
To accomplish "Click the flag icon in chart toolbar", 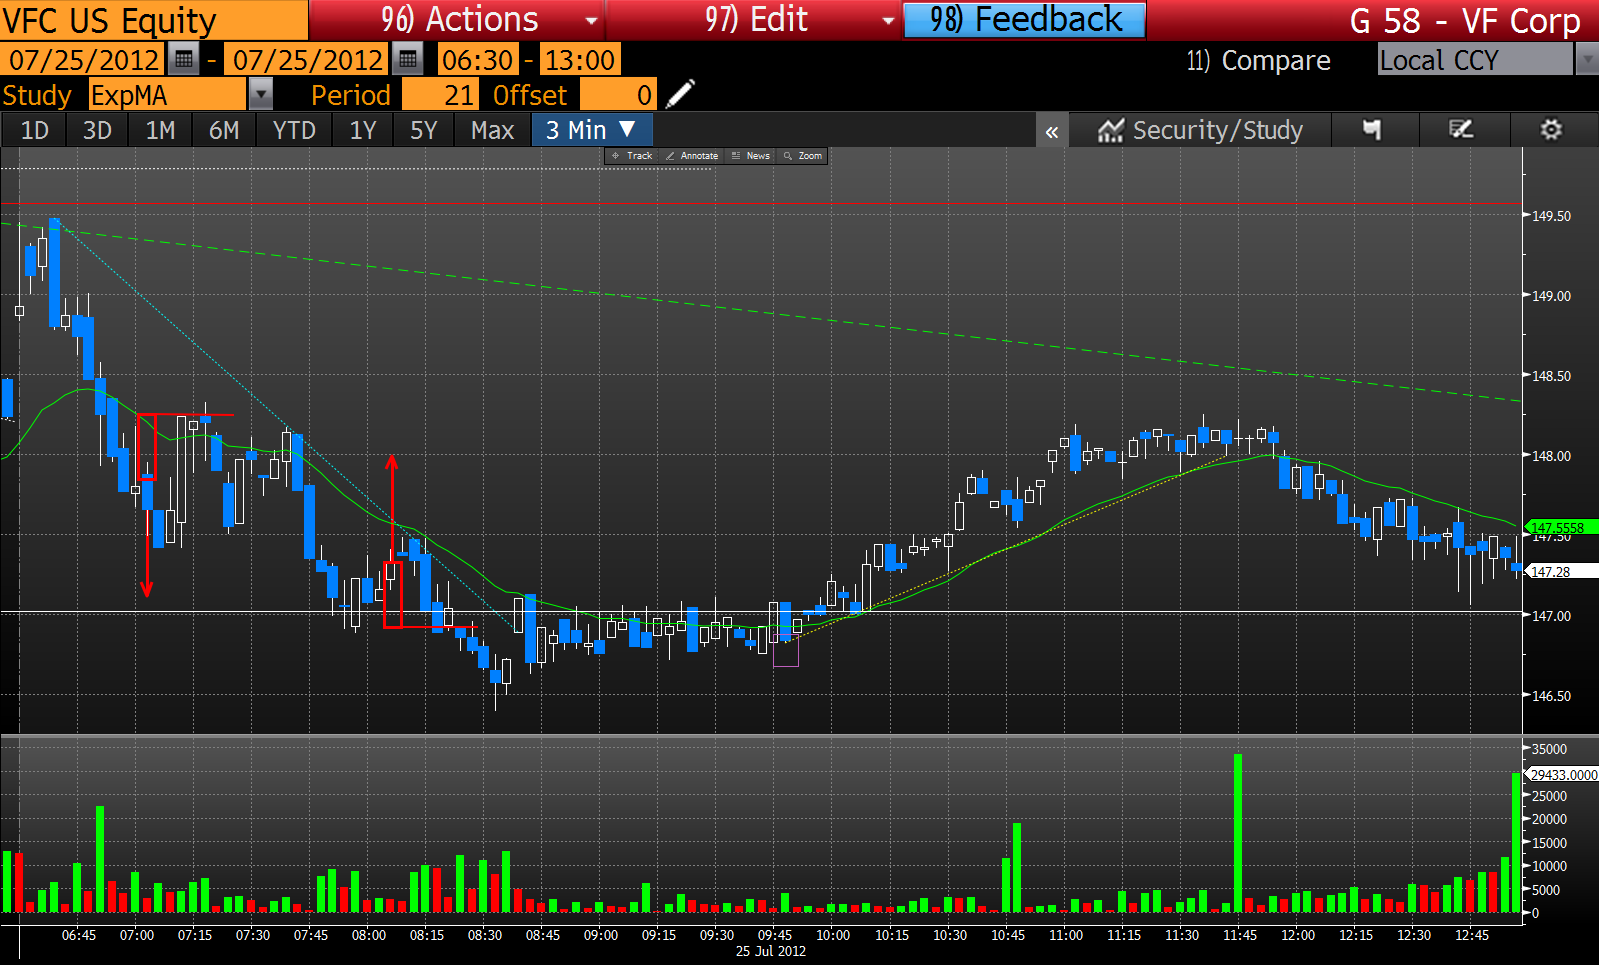I will click(x=1372, y=130).
